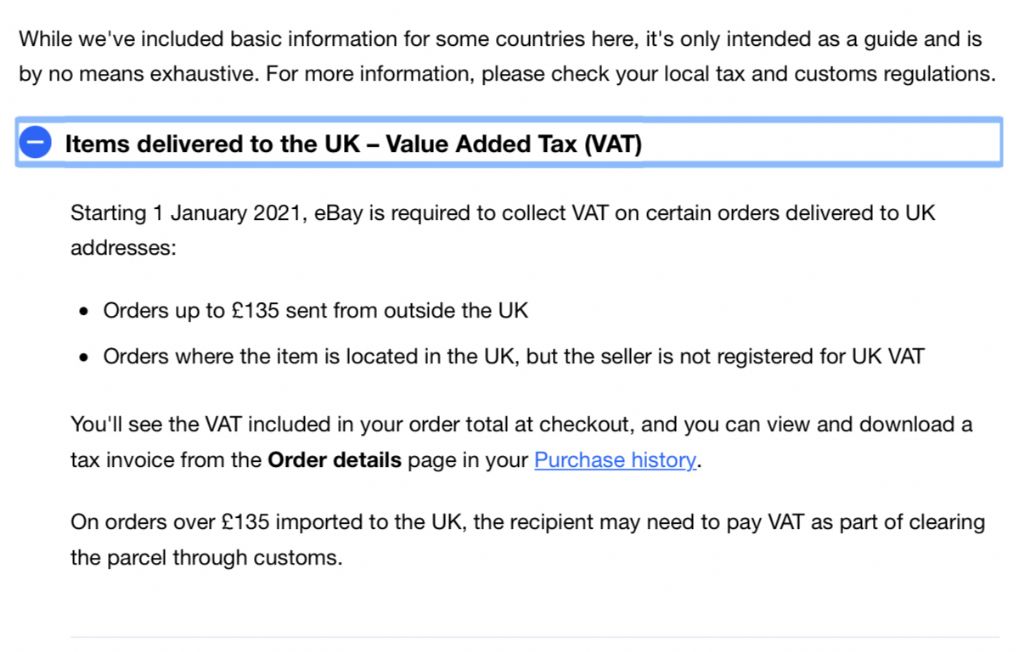1024x652 pixels.
Task: Click the 'tax invoice from the' text
Action: click(x=166, y=460)
